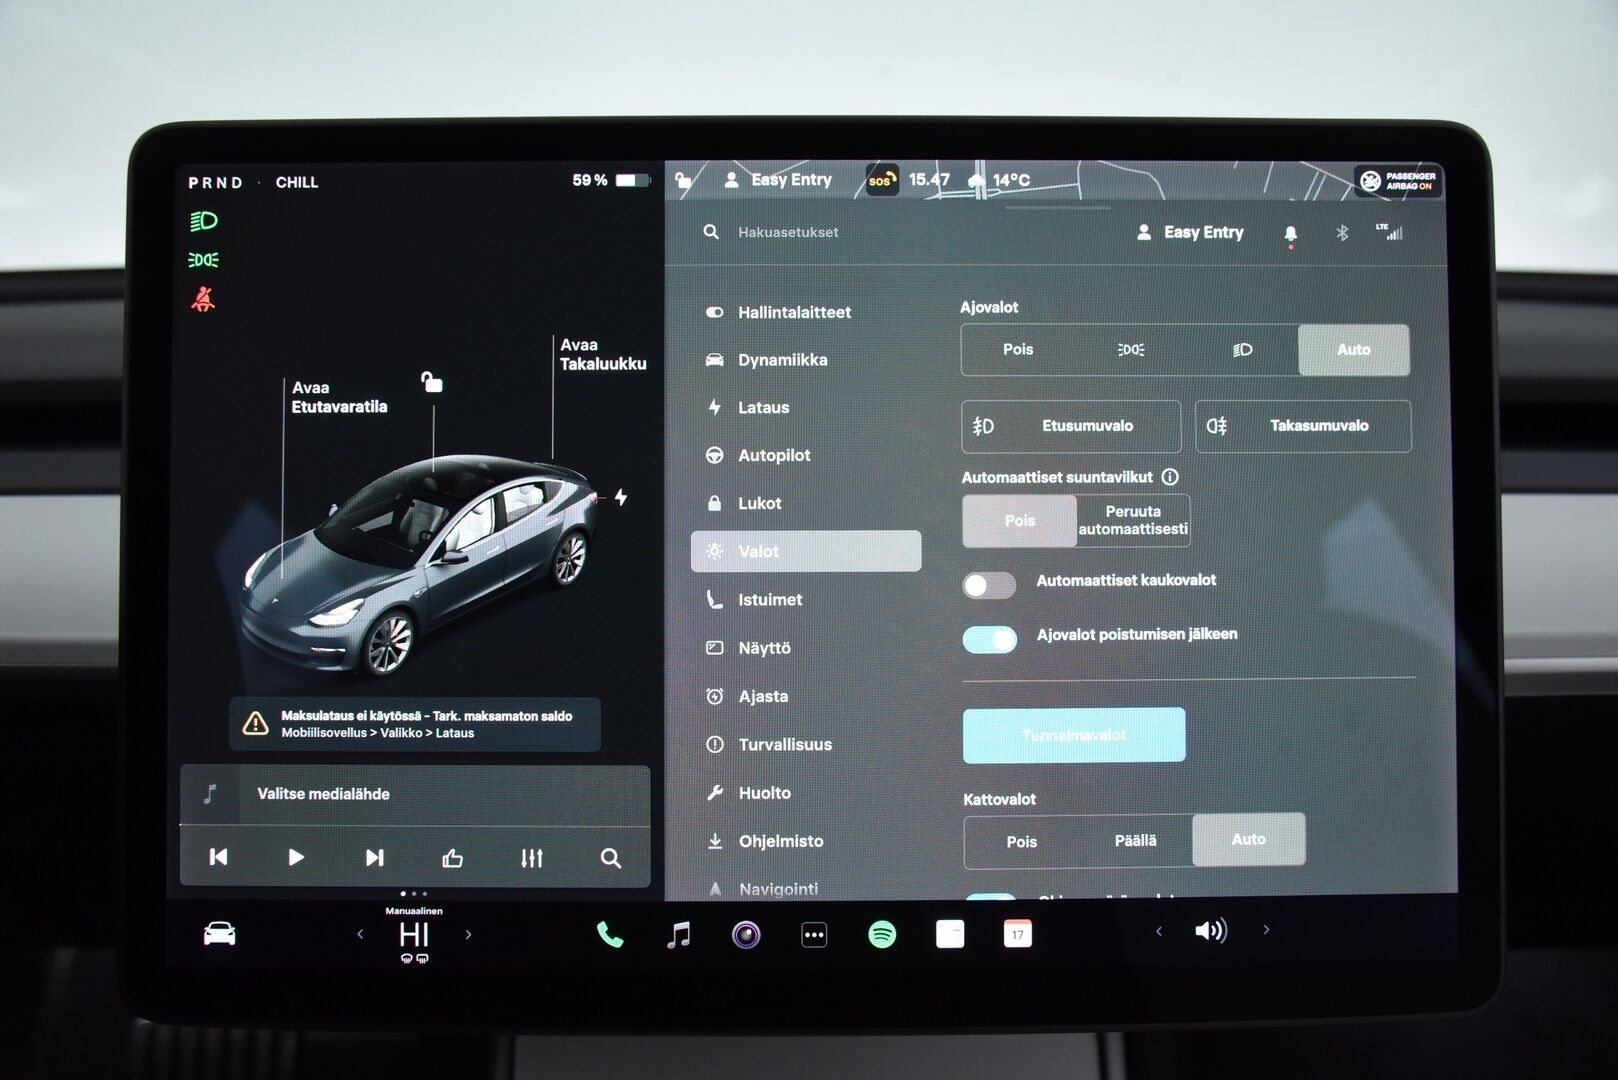This screenshot has width=1618, height=1080.
Task: Open the car controls icon in the dock
Action: click(x=219, y=932)
